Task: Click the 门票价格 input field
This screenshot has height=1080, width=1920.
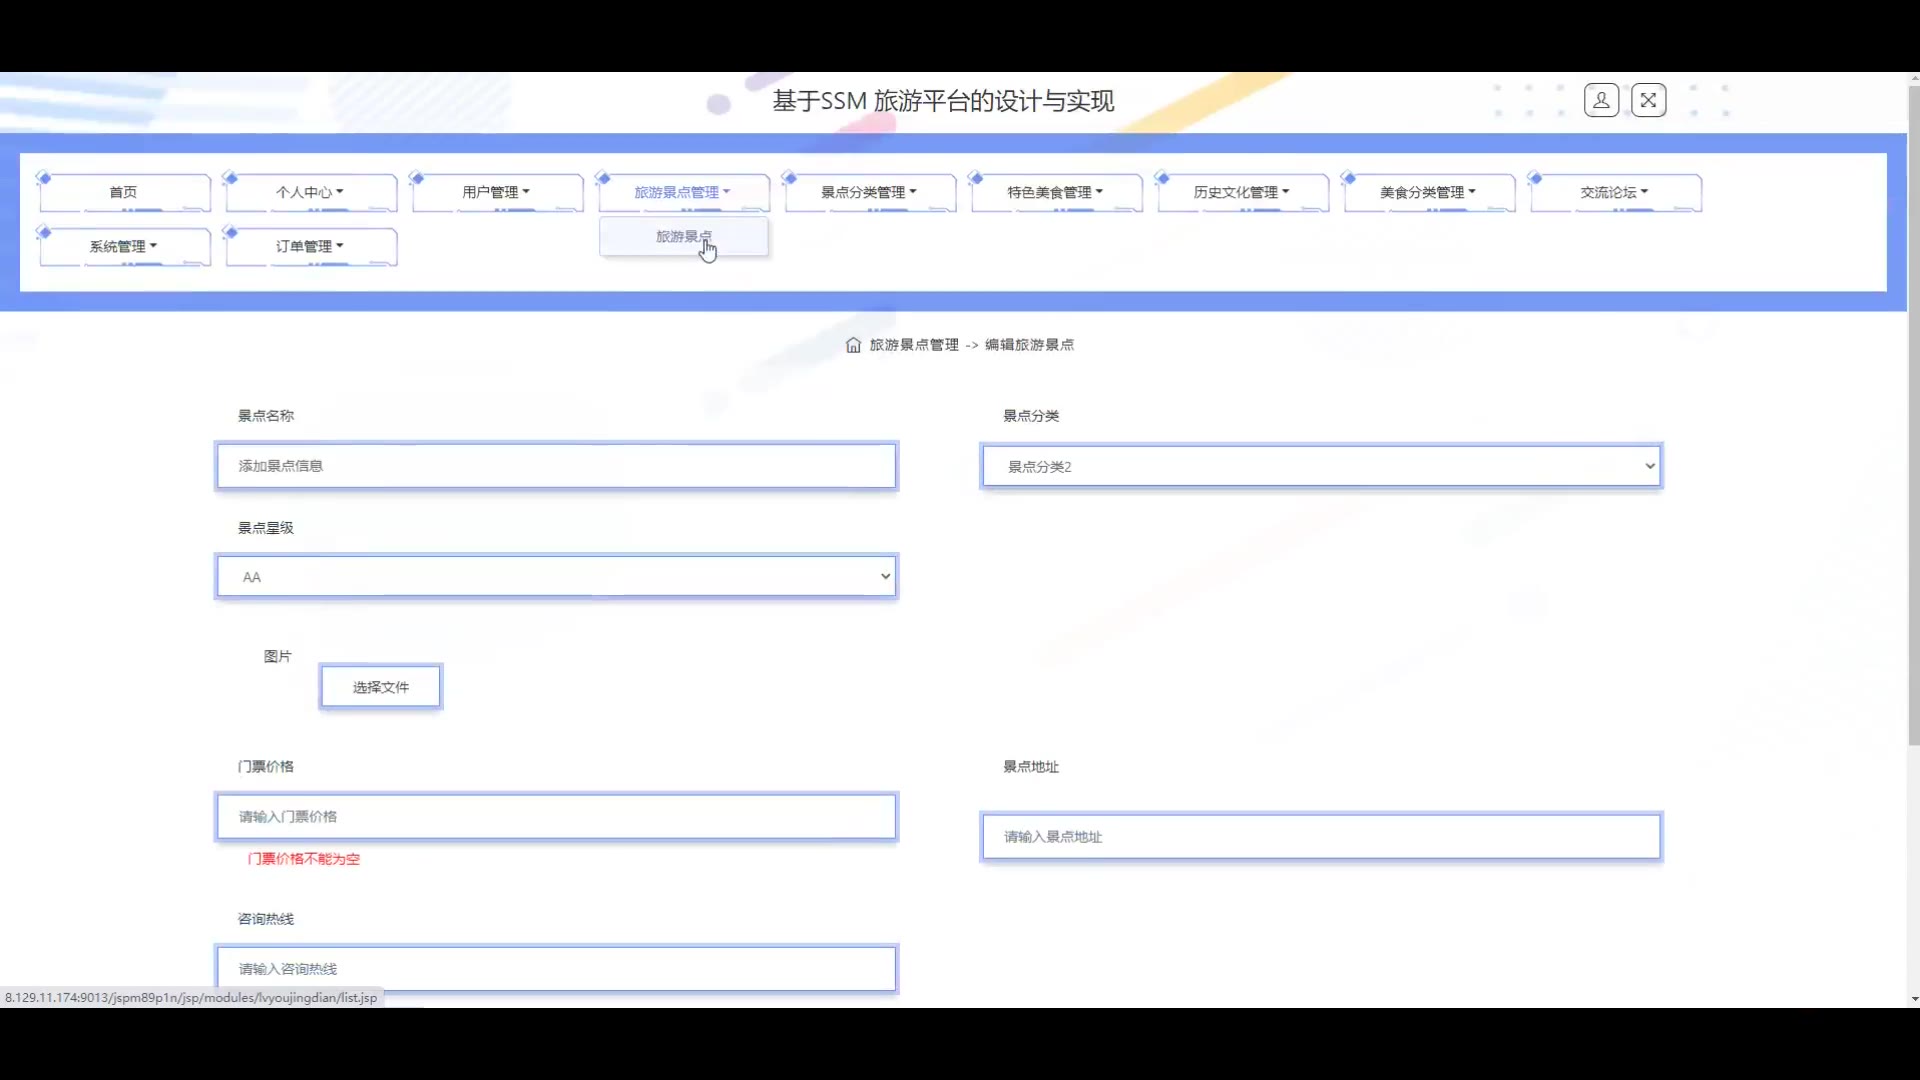Action: click(x=556, y=817)
